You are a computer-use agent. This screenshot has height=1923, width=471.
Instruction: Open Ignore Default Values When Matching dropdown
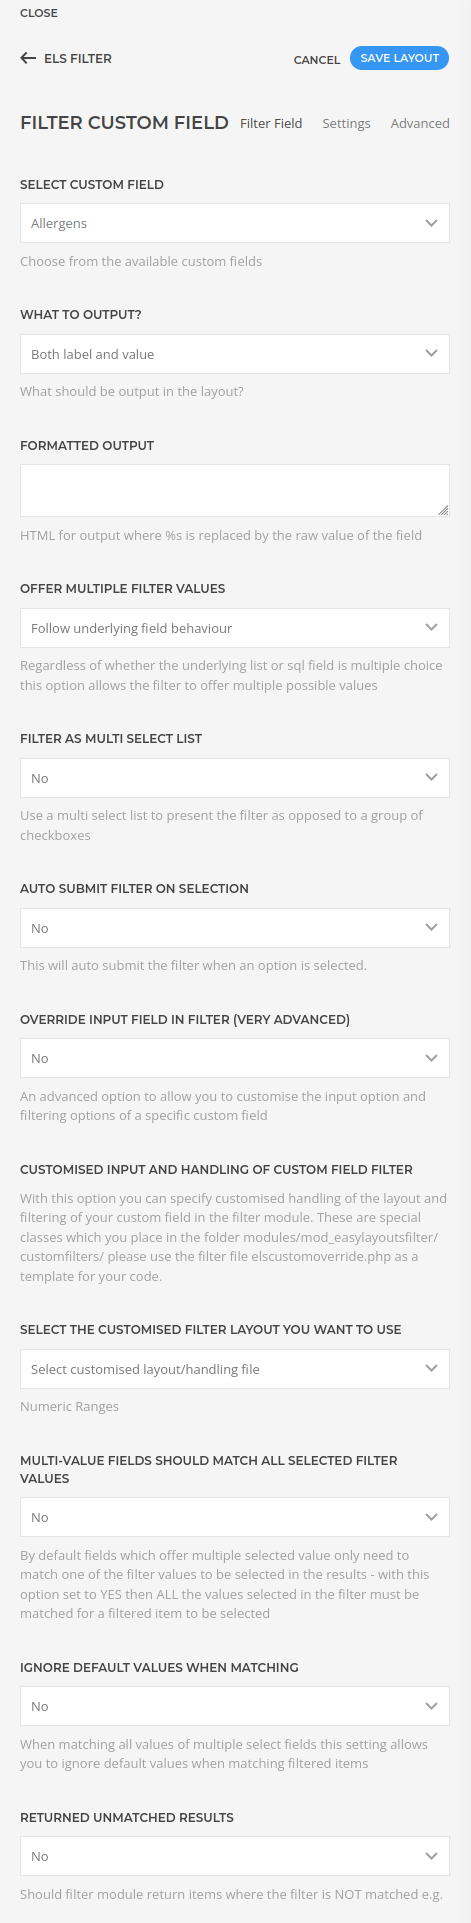click(235, 1706)
